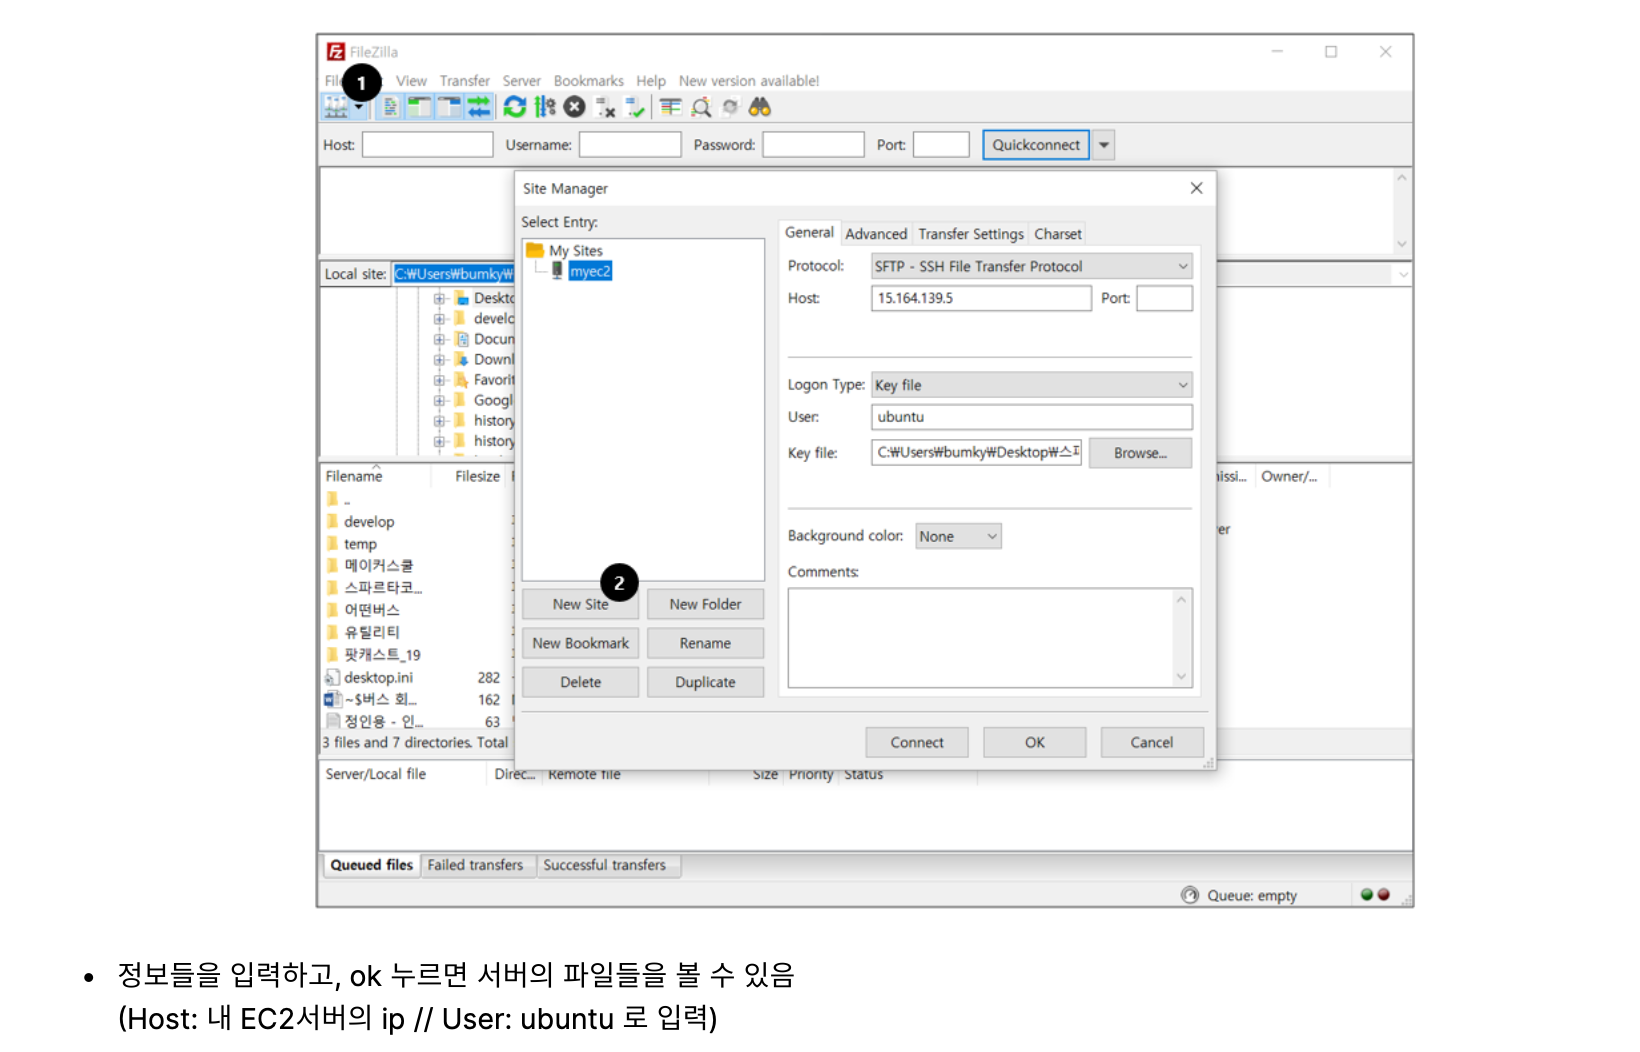Open the directory listing filters icon
The width and height of the screenshot is (1640, 1052).
coord(670,107)
